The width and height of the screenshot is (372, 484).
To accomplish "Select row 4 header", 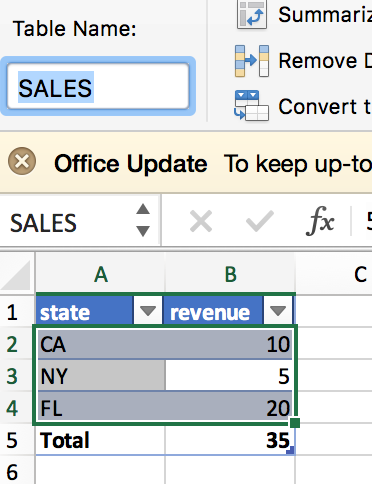I will [x=17, y=408].
